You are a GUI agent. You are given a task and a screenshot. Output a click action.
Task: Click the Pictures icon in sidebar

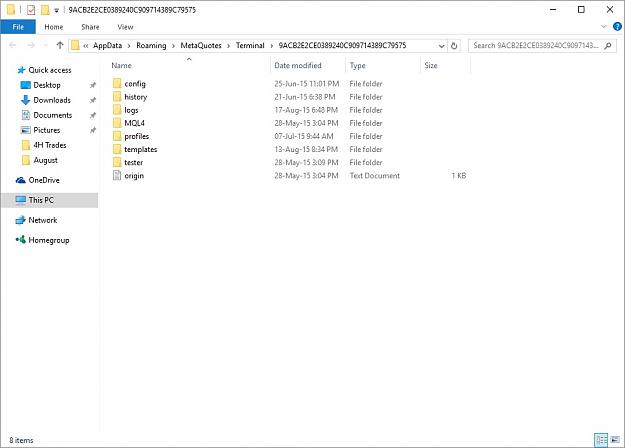click(26, 130)
